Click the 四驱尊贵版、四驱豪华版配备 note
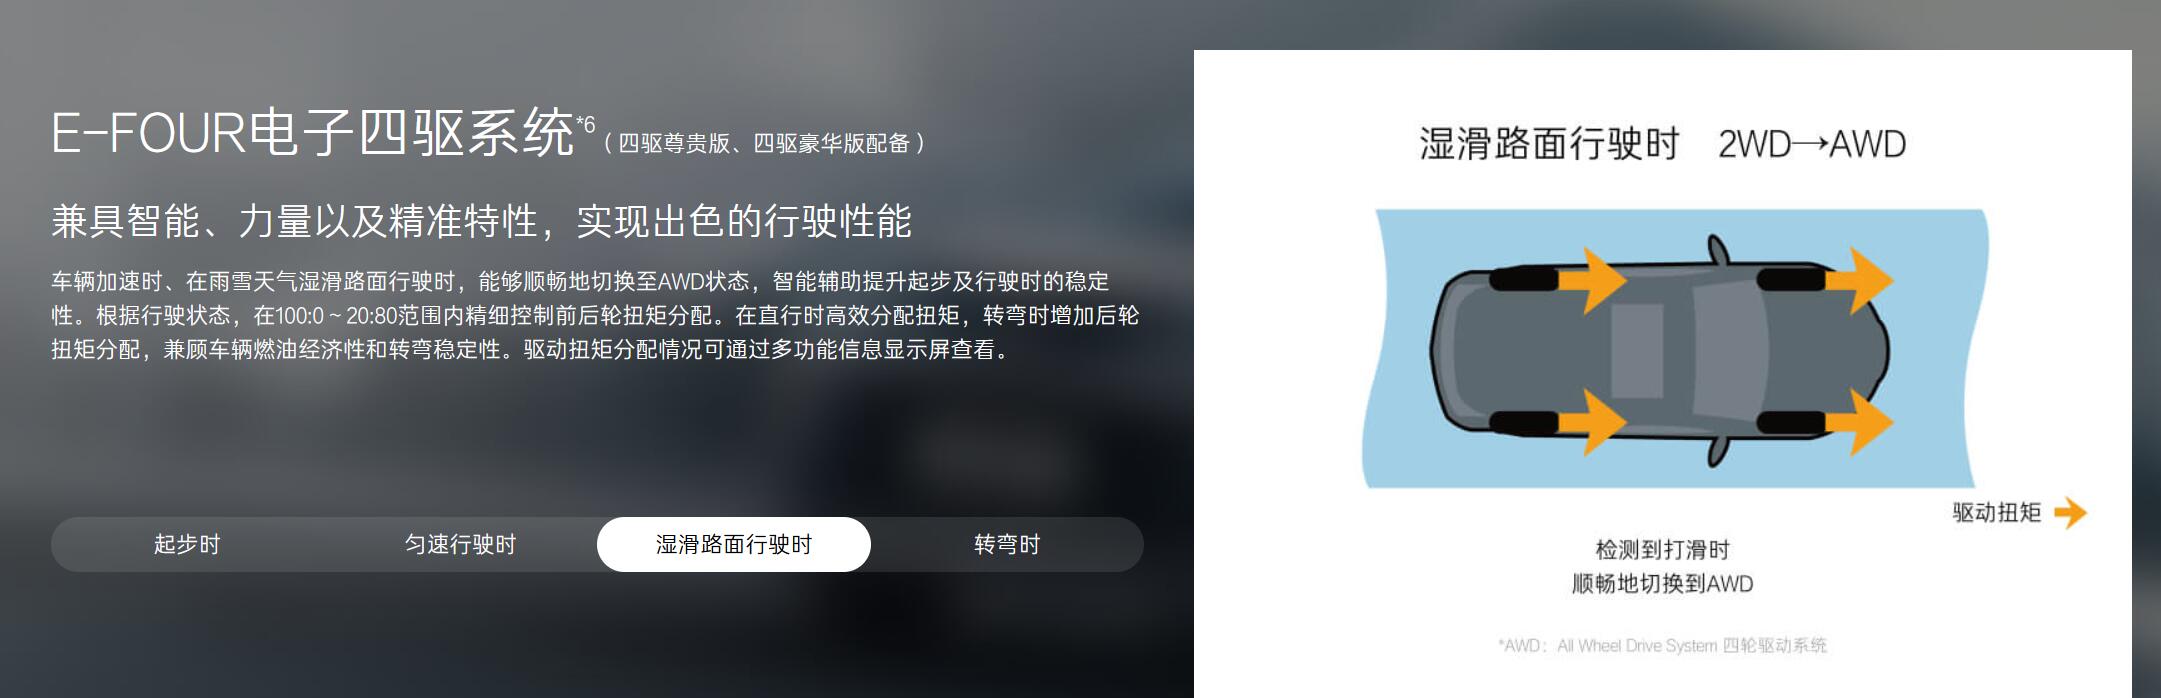Viewport: 2161px width, 698px height. 764,143
